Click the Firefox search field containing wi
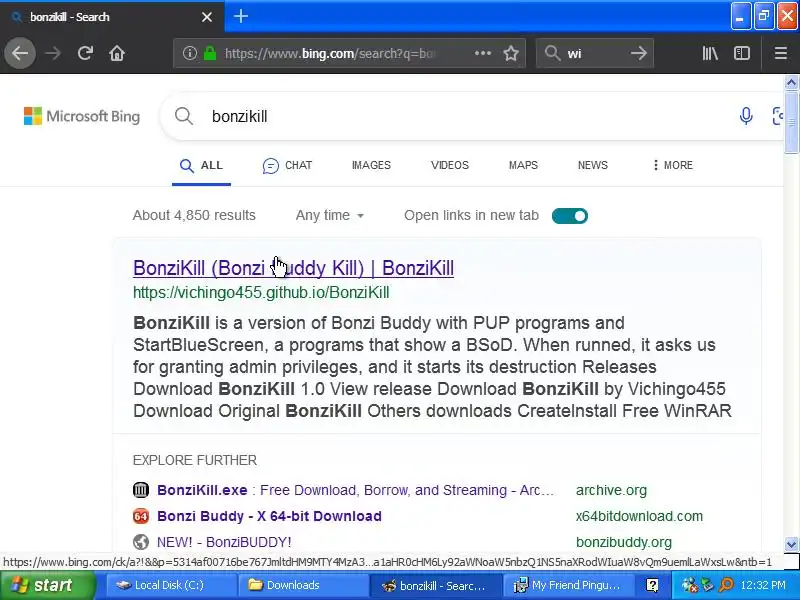The height and width of the screenshot is (600, 800). pyautogui.click(x=594, y=53)
